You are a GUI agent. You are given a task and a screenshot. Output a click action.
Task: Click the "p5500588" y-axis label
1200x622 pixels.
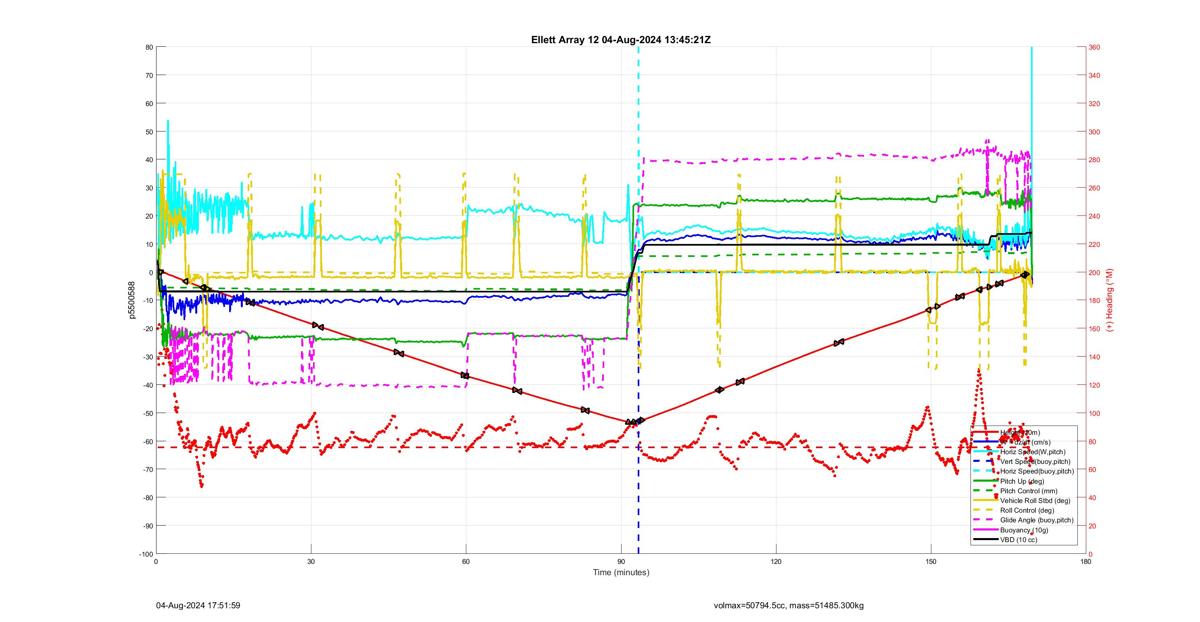click(x=131, y=300)
